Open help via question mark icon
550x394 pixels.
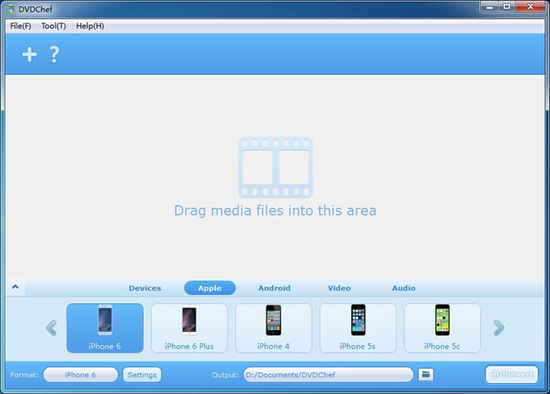[54, 54]
